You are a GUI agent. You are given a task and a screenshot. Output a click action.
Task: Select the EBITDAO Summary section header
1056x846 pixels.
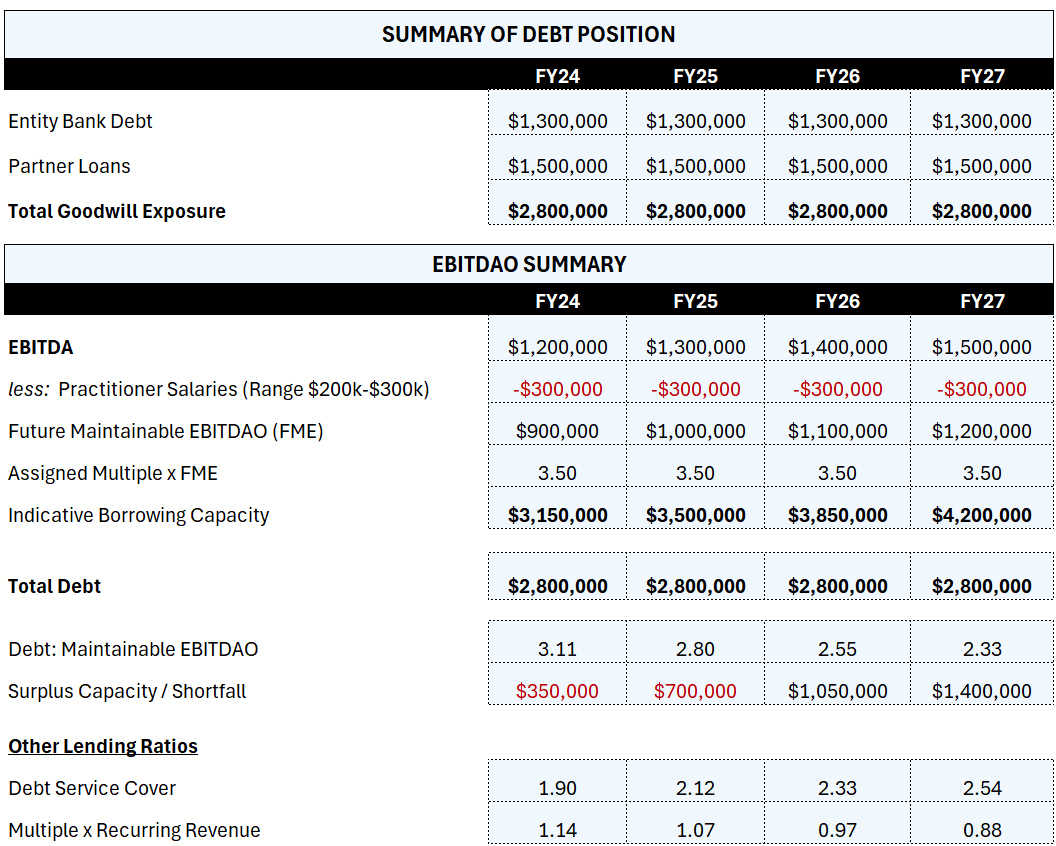tap(528, 264)
